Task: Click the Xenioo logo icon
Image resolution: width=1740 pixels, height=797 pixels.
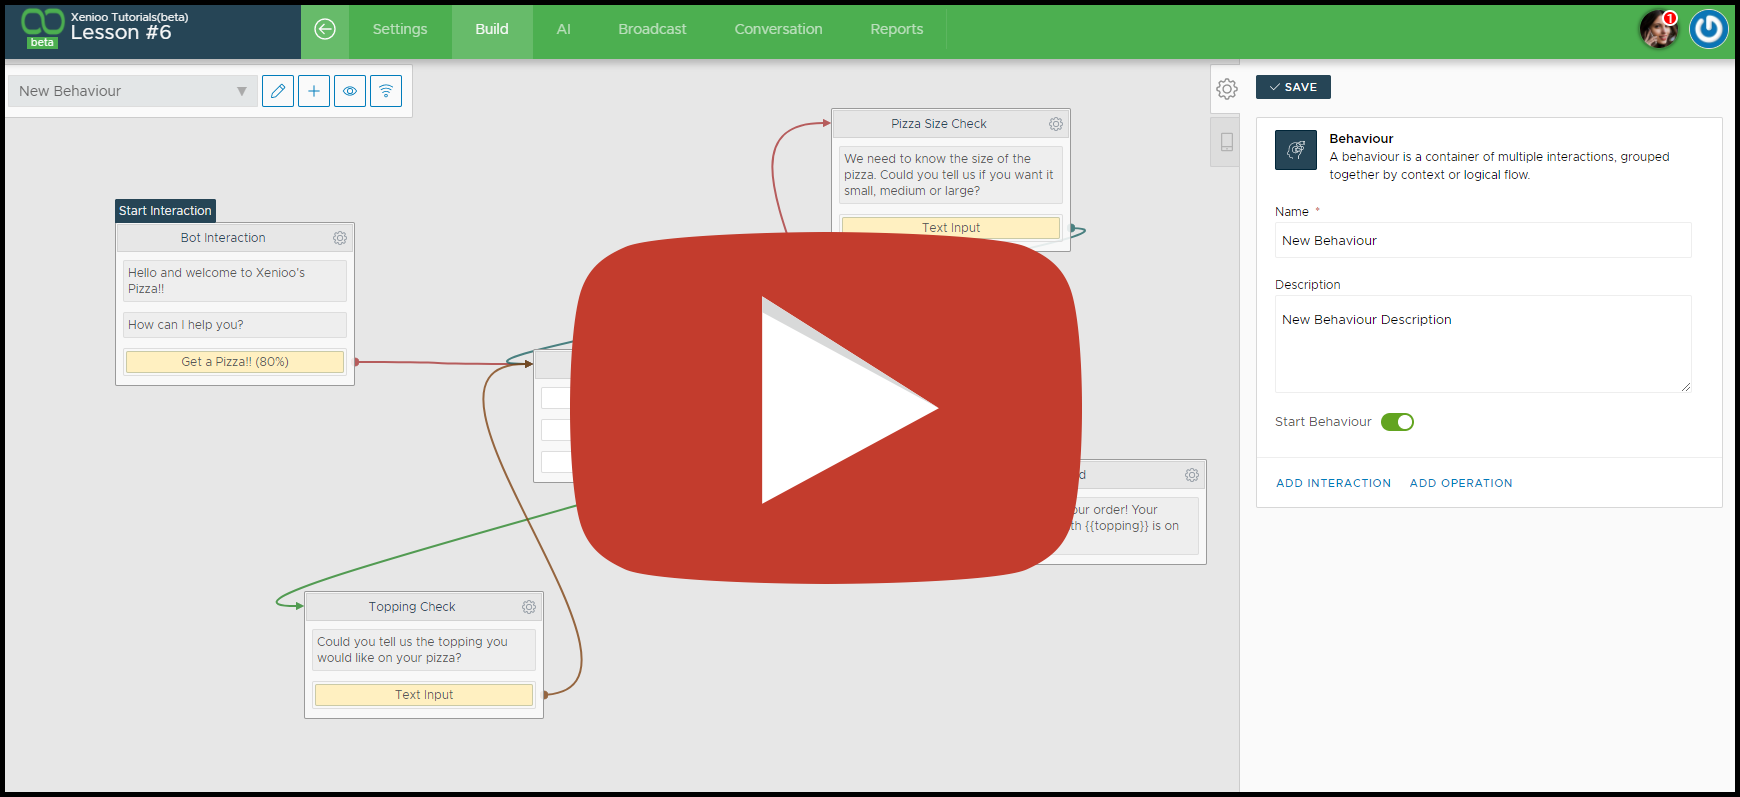Action: tap(42, 27)
